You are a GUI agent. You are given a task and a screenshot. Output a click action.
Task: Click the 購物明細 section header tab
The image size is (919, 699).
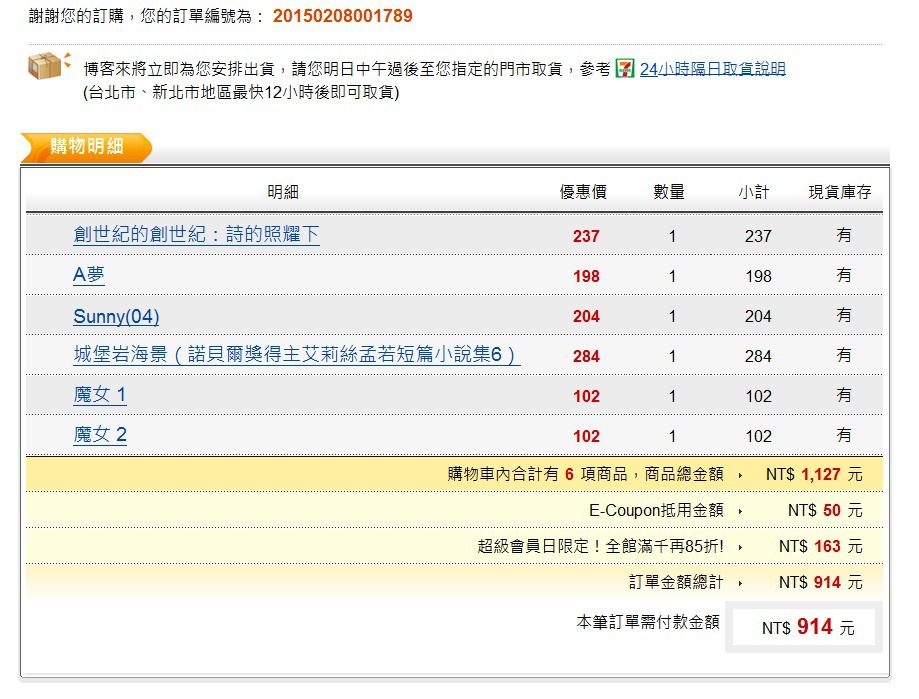point(86,147)
